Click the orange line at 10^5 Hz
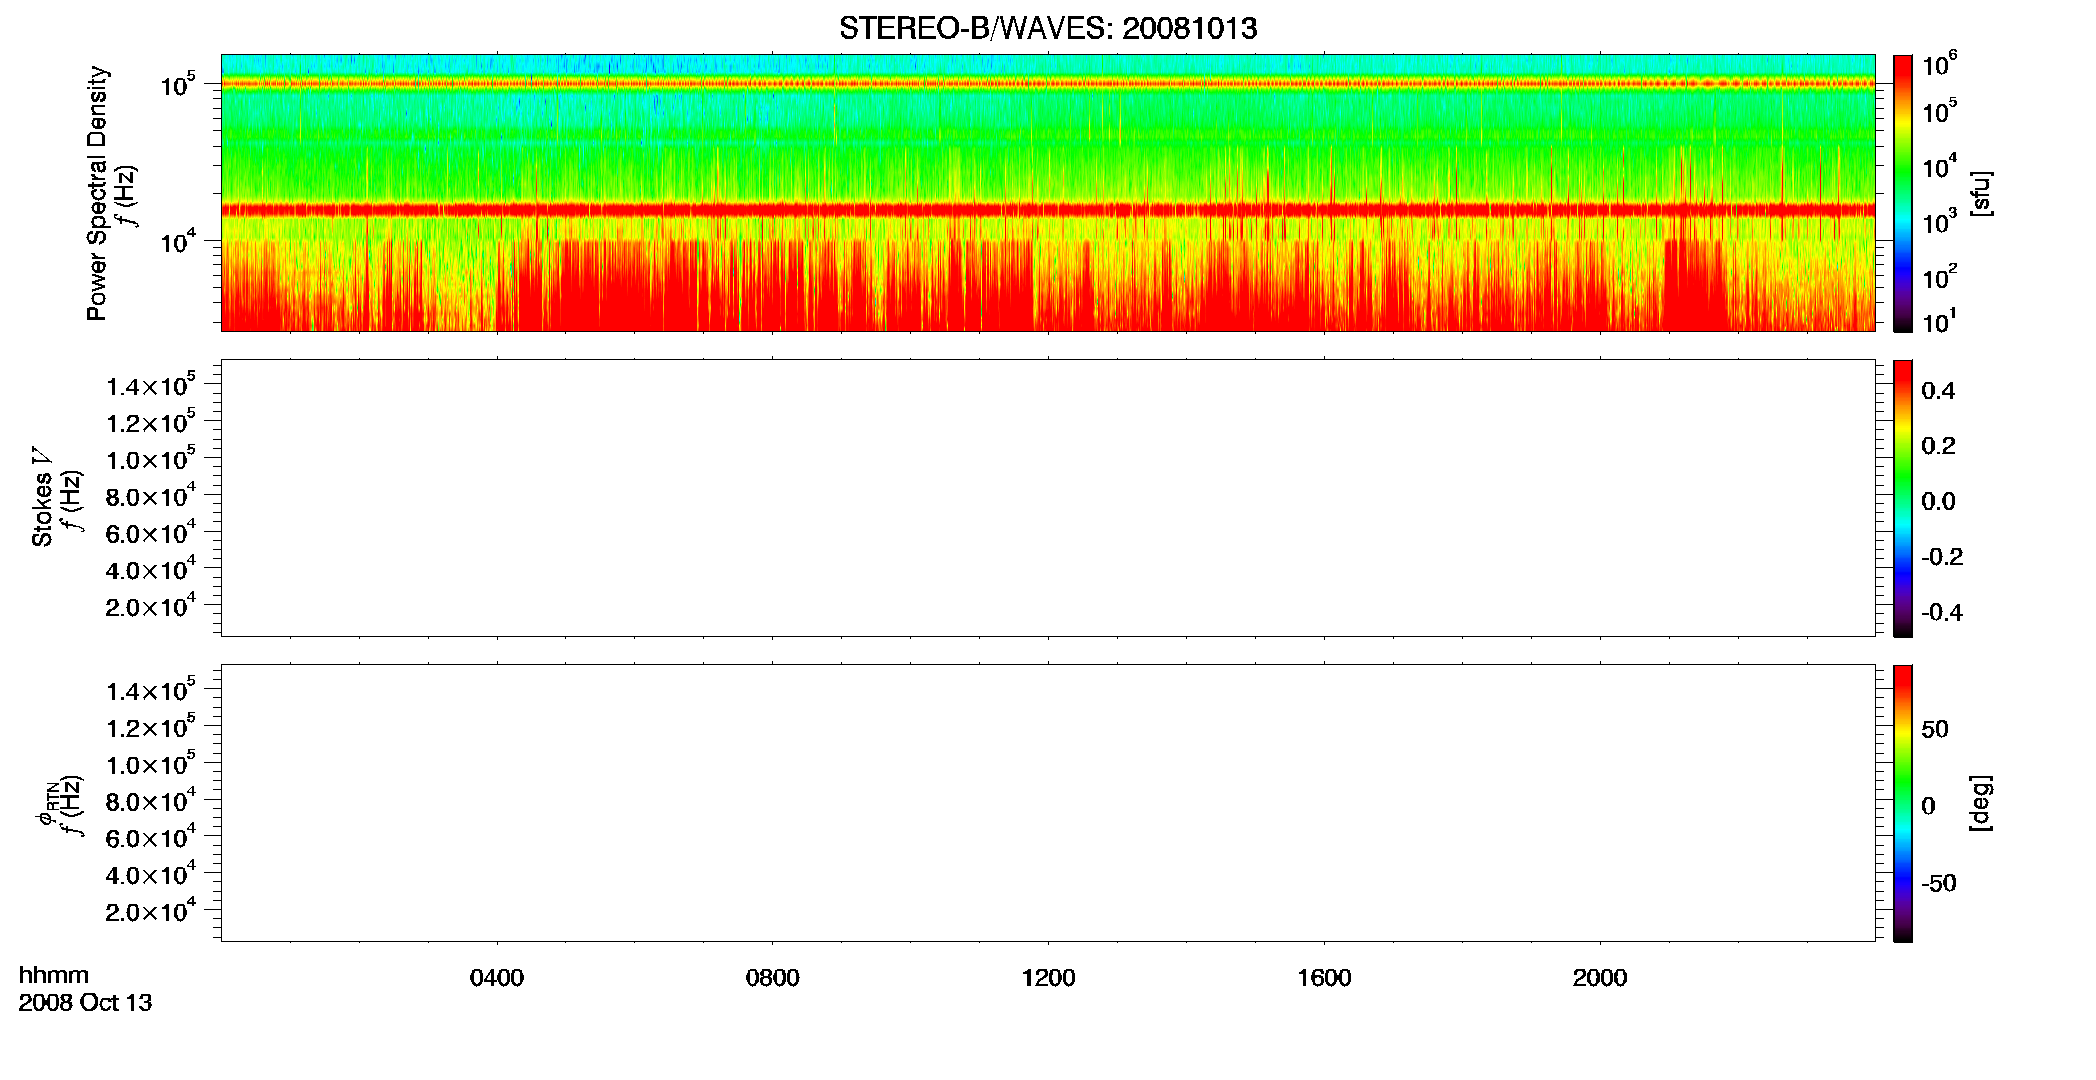Viewport: 2096px width, 1080px height. (1048, 84)
